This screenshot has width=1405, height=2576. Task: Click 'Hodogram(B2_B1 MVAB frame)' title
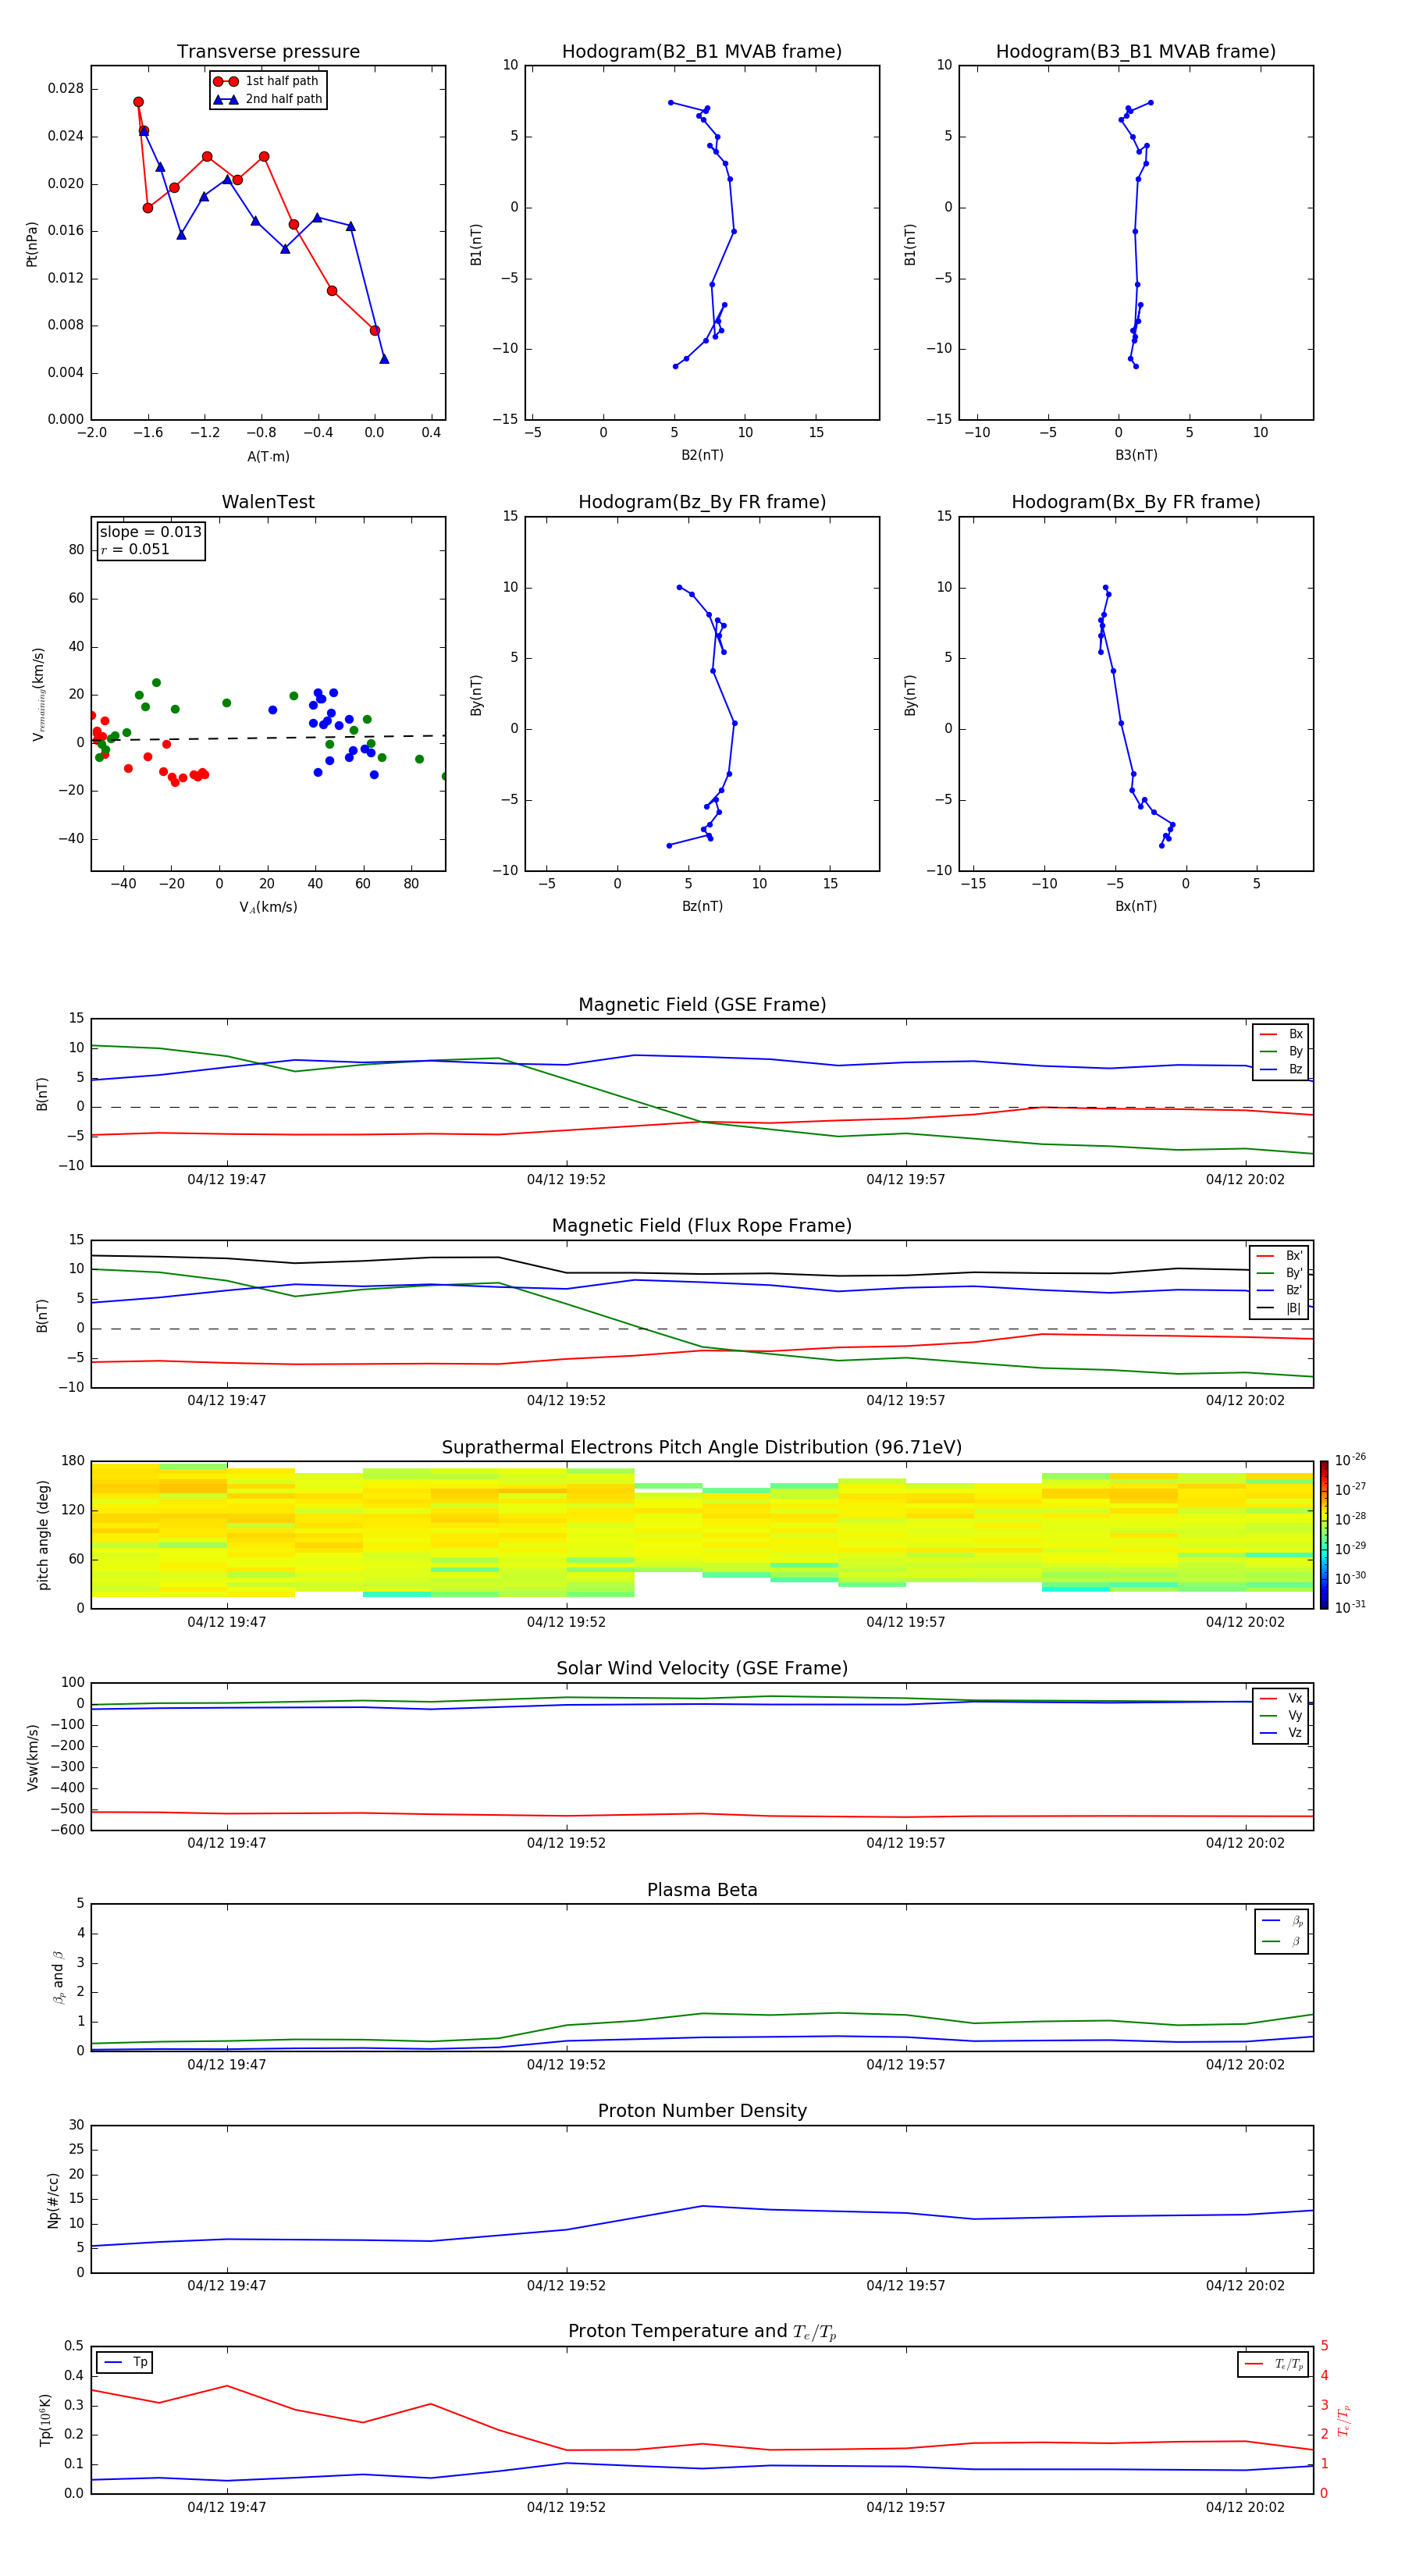point(702,52)
